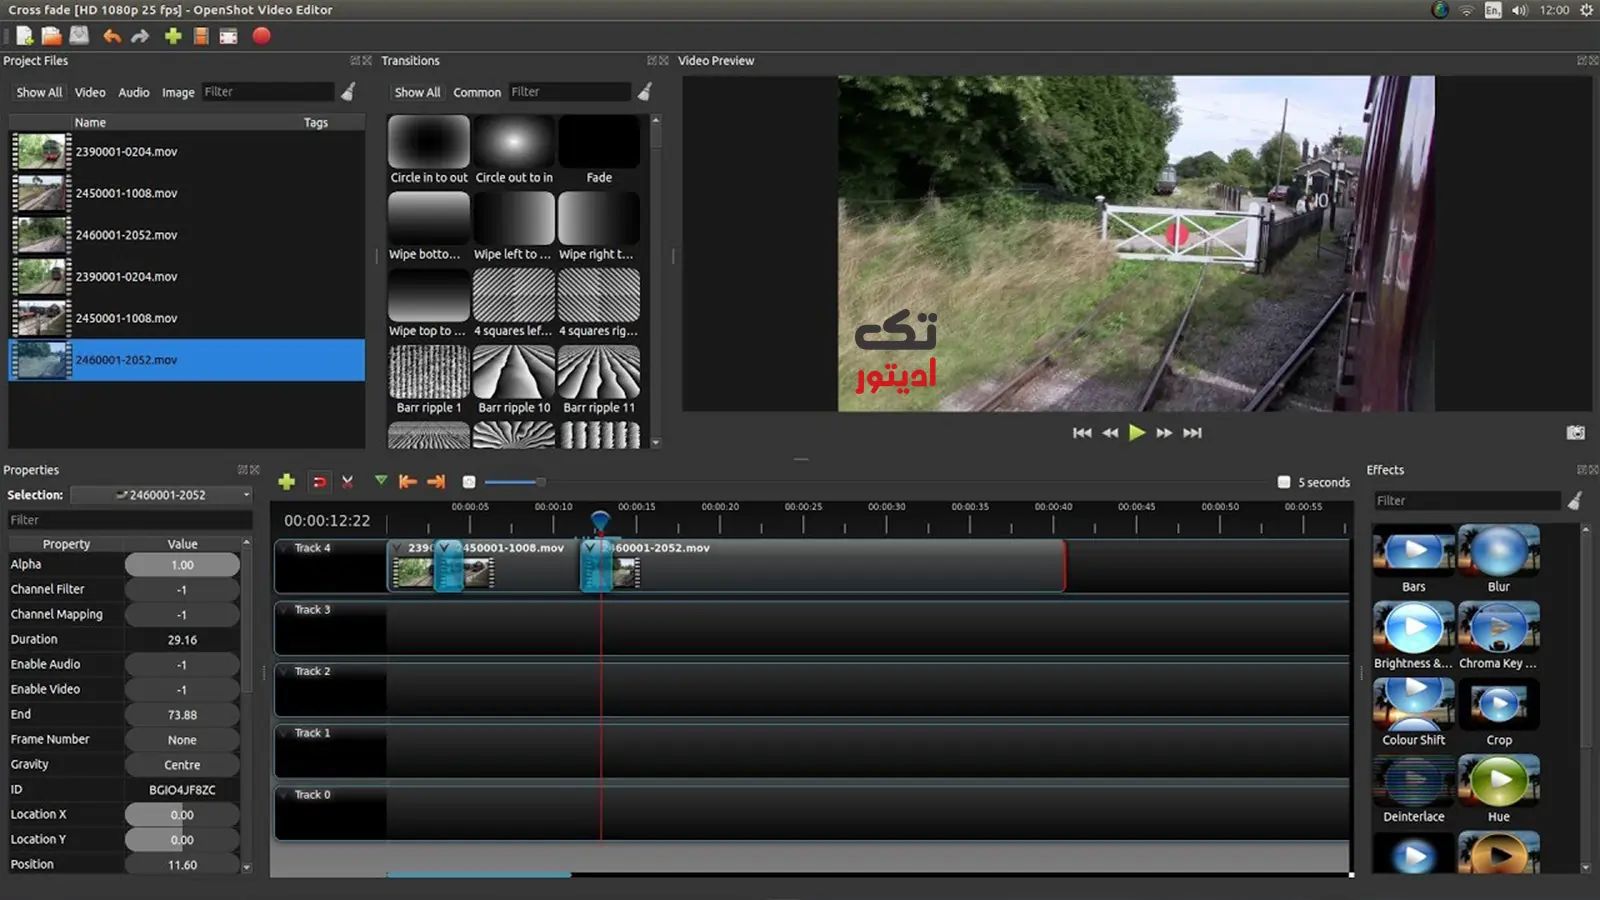Image resolution: width=1600 pixels, height=900 pixels.
Task: Add a green marker to timeline
Action: click(380, 481)
